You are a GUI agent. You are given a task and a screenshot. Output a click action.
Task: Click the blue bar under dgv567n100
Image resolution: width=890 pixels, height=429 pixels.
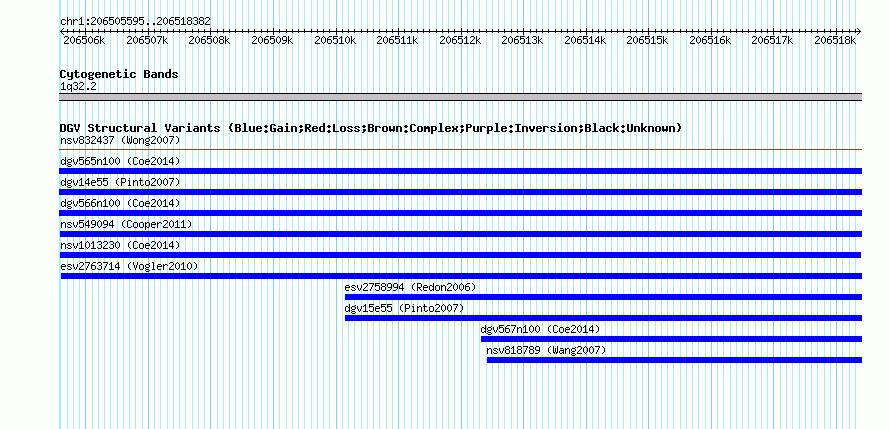[671, 339]
